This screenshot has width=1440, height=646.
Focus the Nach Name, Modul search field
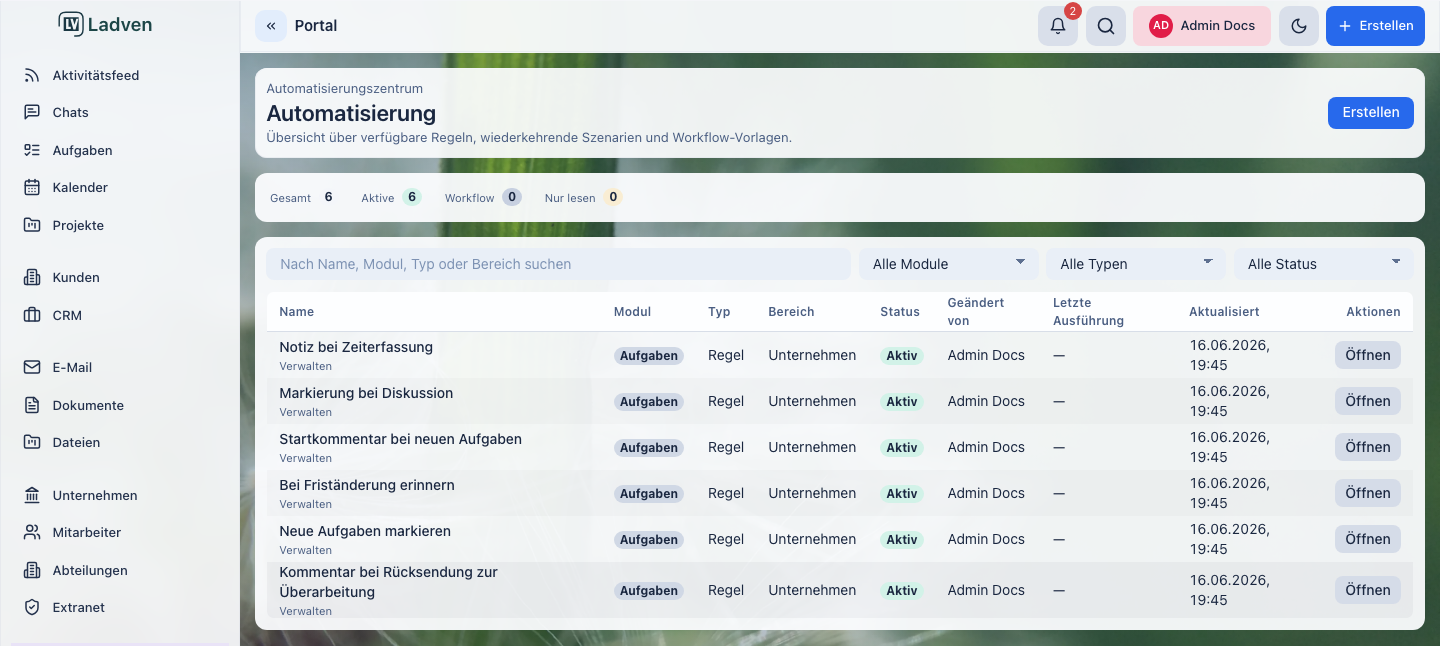coord(558,264)
